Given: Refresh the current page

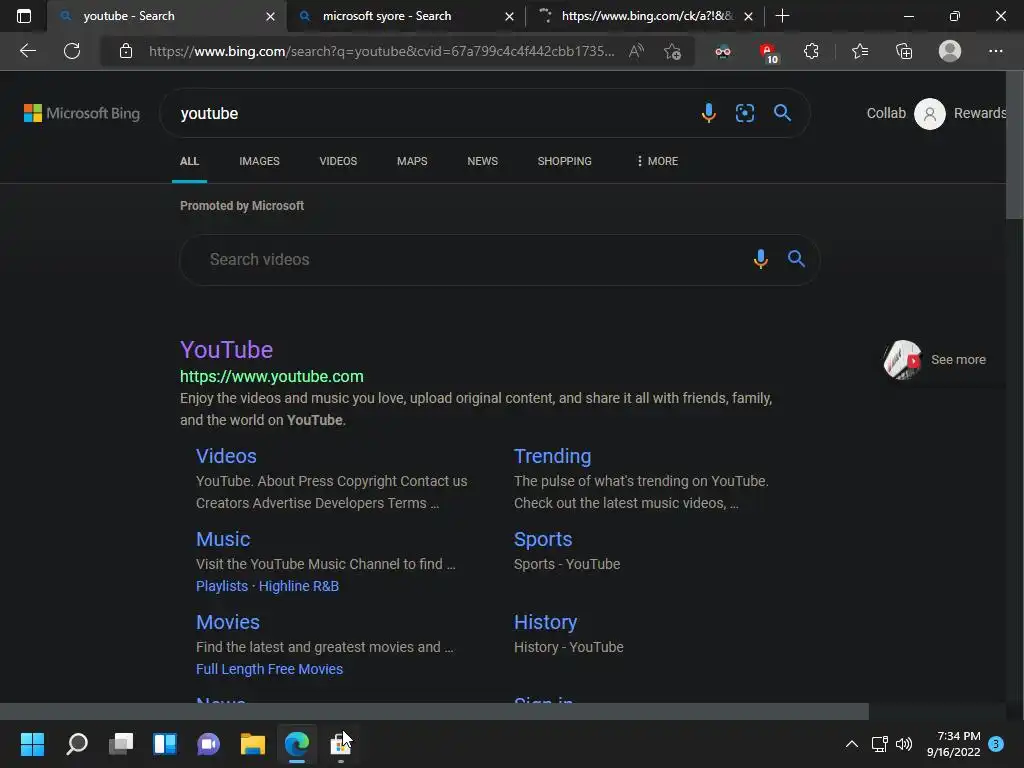Looking at the screenshot, I should (x=72, y=51).
